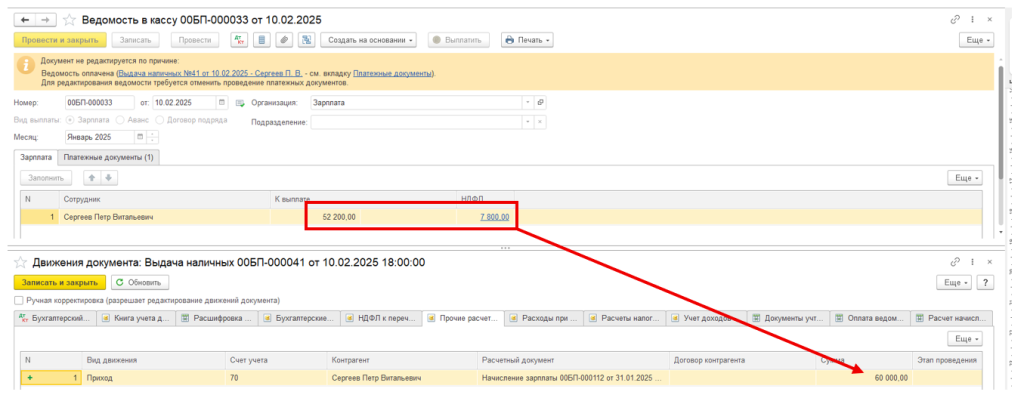
Task: Select Сергеев Петр Витальевич row in Зарплата table
Action: coord(501,217)
